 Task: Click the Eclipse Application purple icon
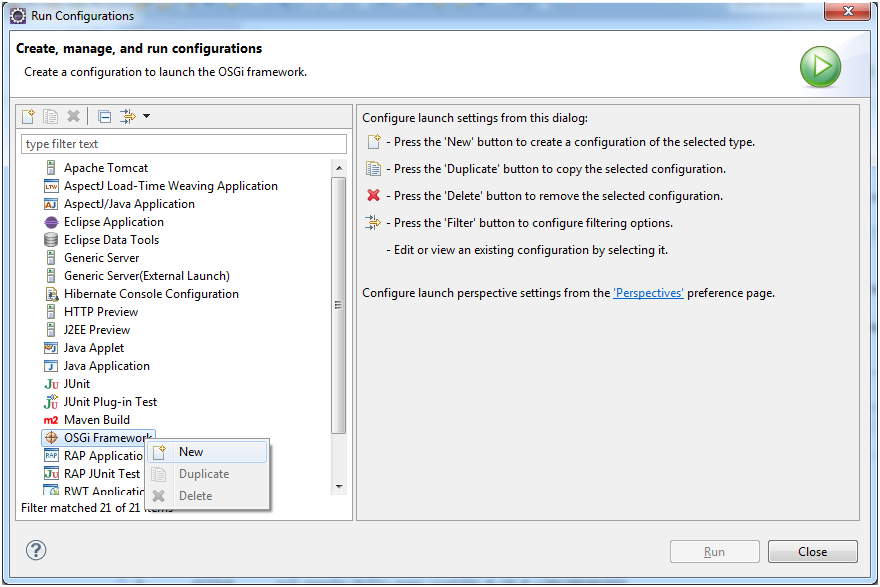[51, 222]
